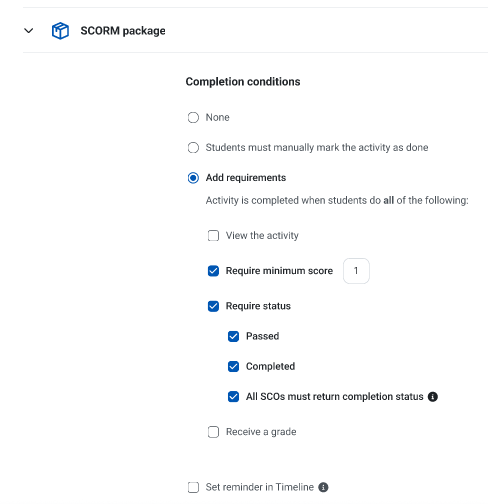488x504 pixels.
Task: Click the minimum score input field
Action: click(356, 271)
